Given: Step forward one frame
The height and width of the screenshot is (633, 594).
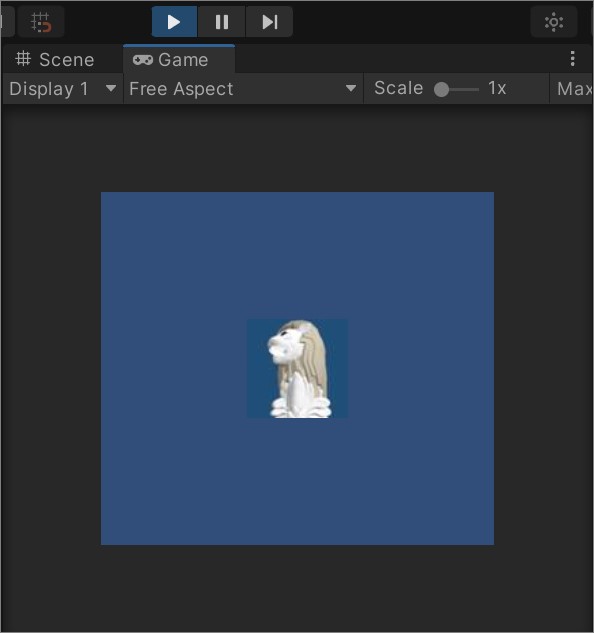Looking at the screenshot, I should (269, 22).
